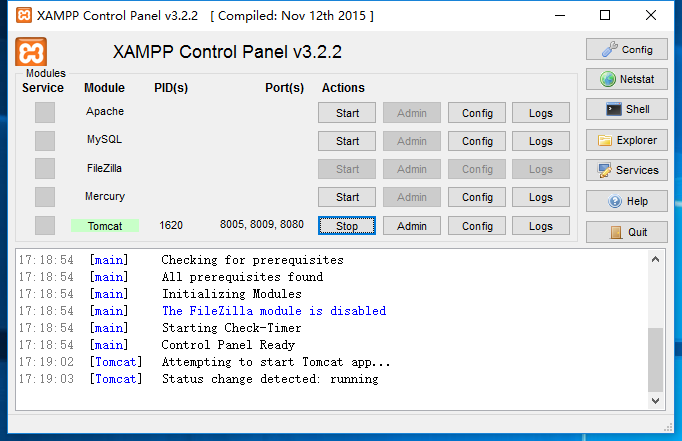682x441 pixels.
Task: Toggle the Tomcat service checkbox
Action: tap(45, 225)
